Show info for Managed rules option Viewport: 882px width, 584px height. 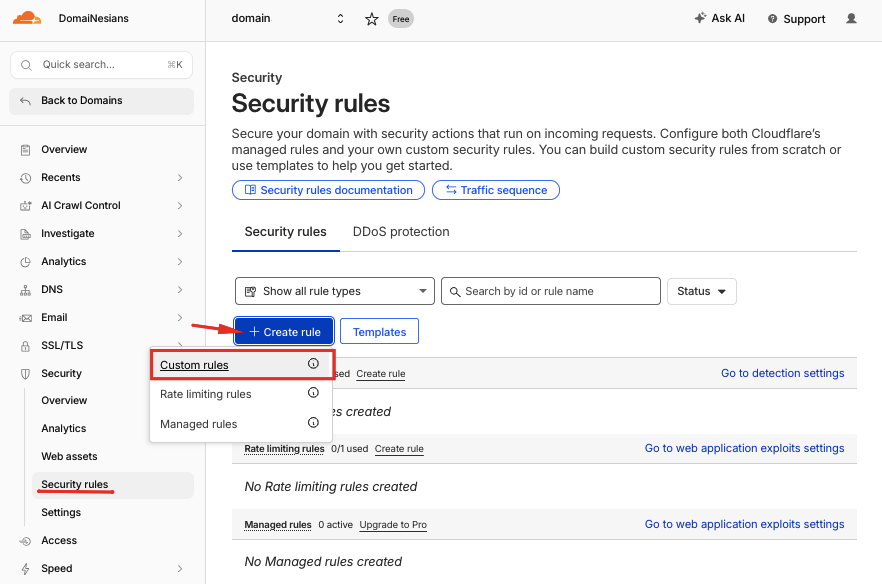point(313,423)
